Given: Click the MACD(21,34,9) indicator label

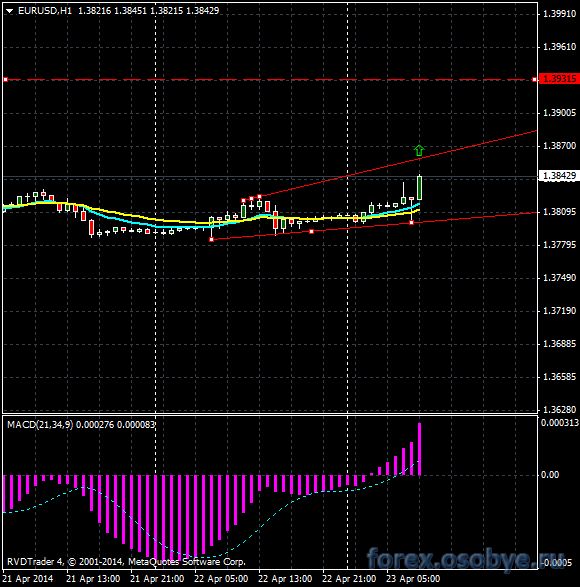Looking at the screenshot, I should (x=40, y=425).
